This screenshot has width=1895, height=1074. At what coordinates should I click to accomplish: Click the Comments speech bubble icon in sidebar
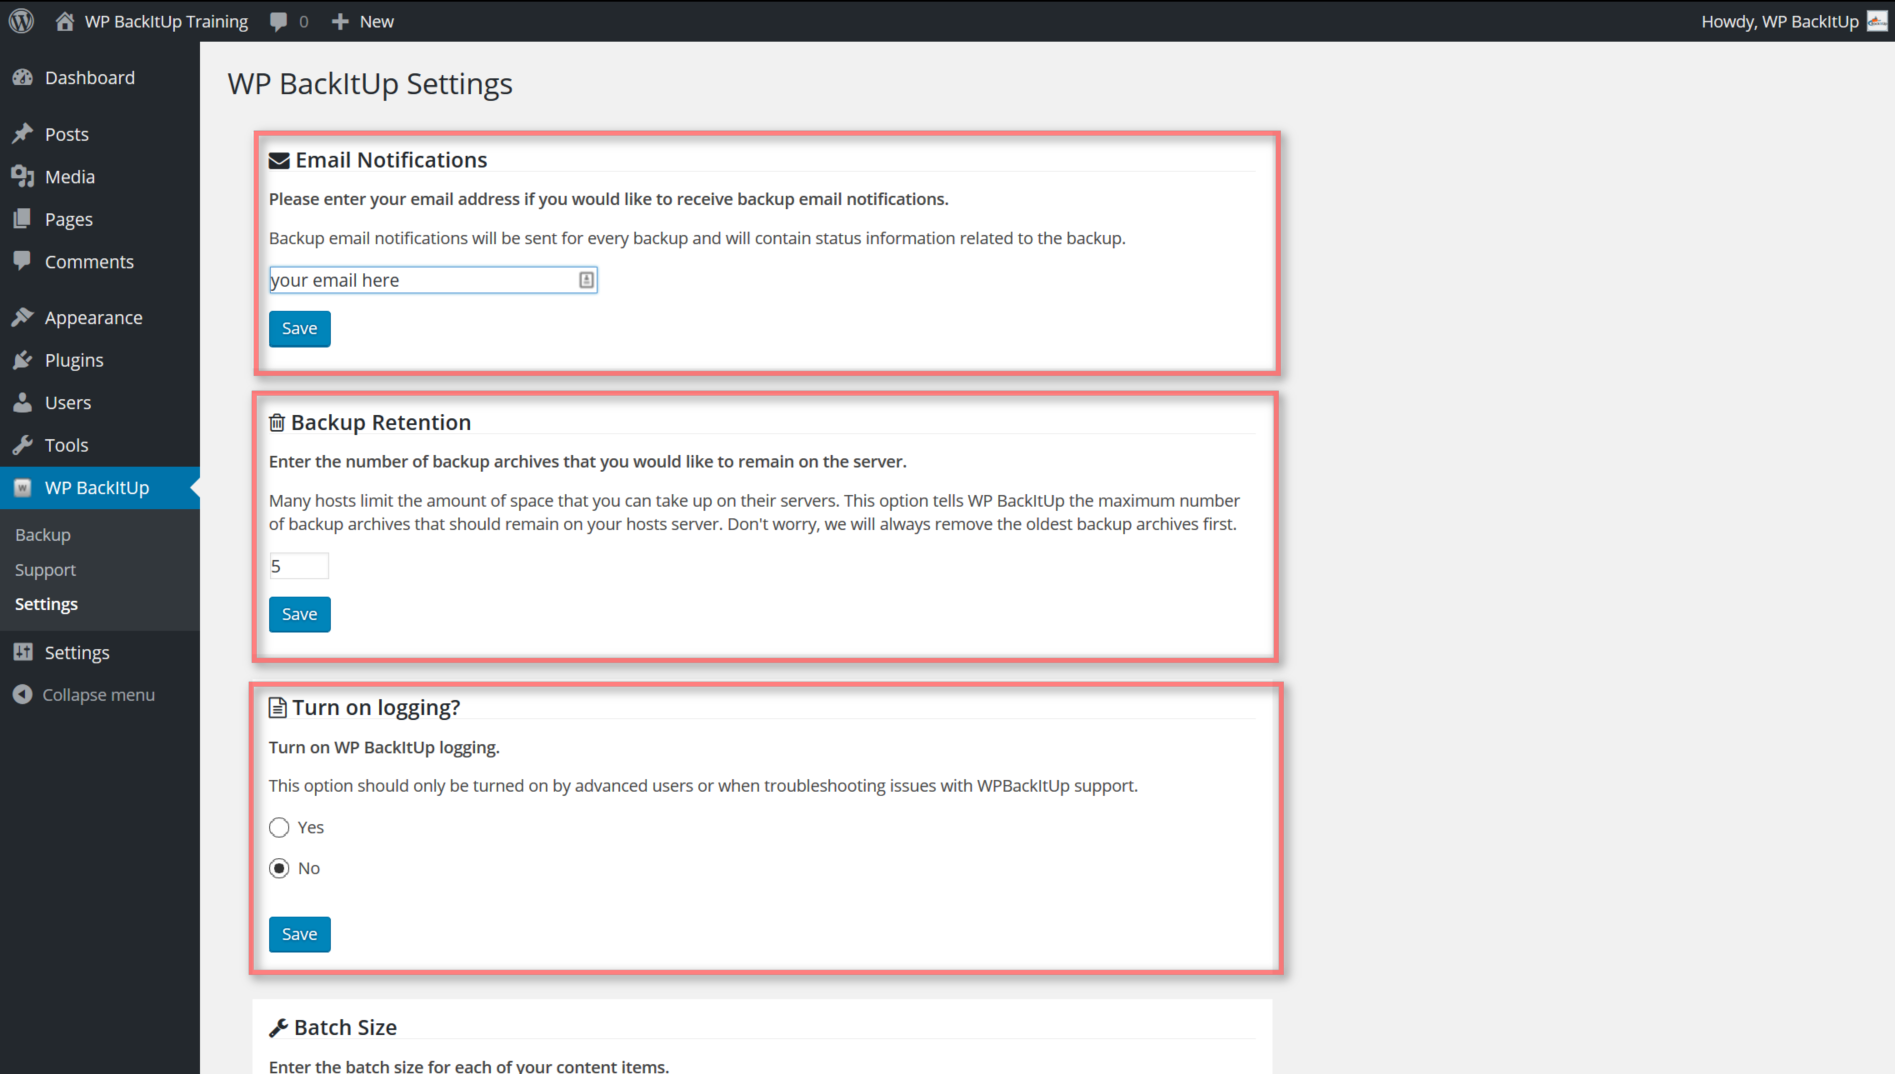(x=22, y=261)
